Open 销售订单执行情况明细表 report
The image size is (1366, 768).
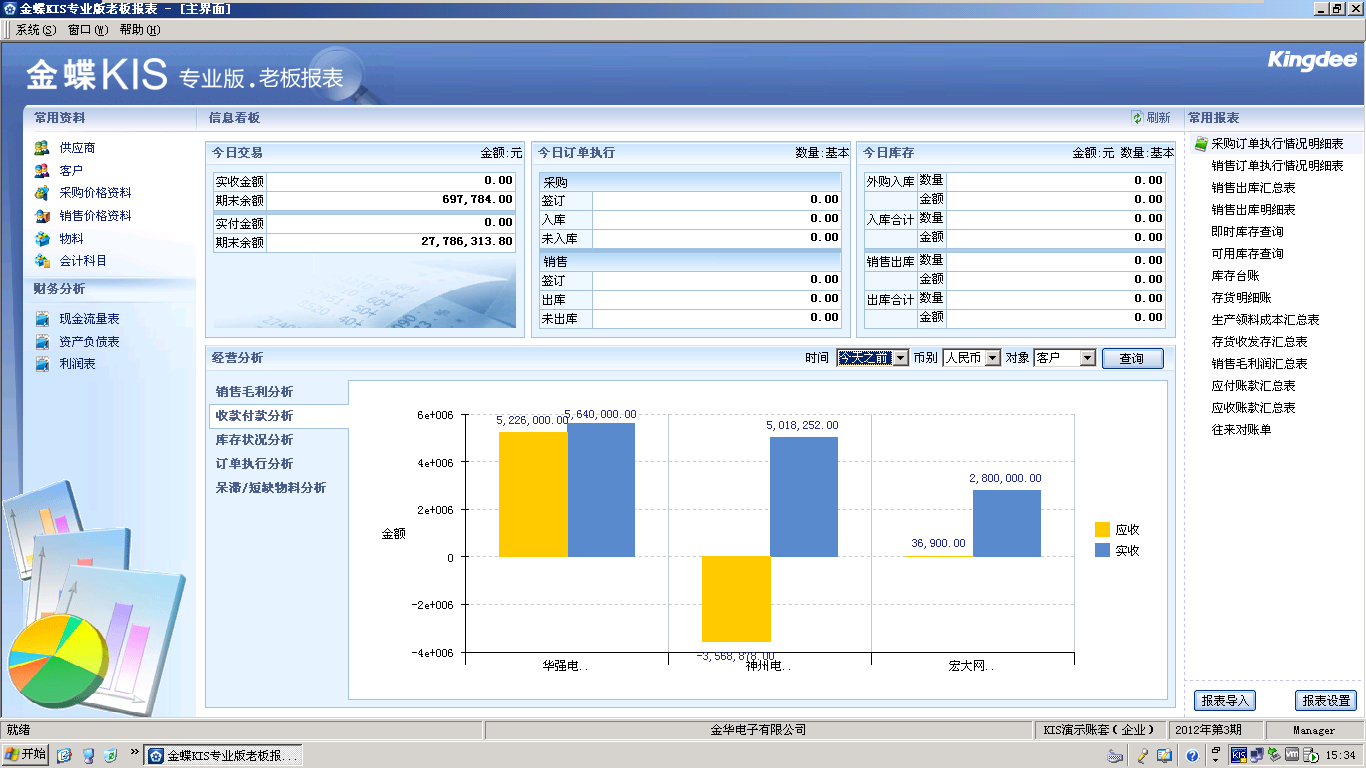click(x=1277, y=166)
